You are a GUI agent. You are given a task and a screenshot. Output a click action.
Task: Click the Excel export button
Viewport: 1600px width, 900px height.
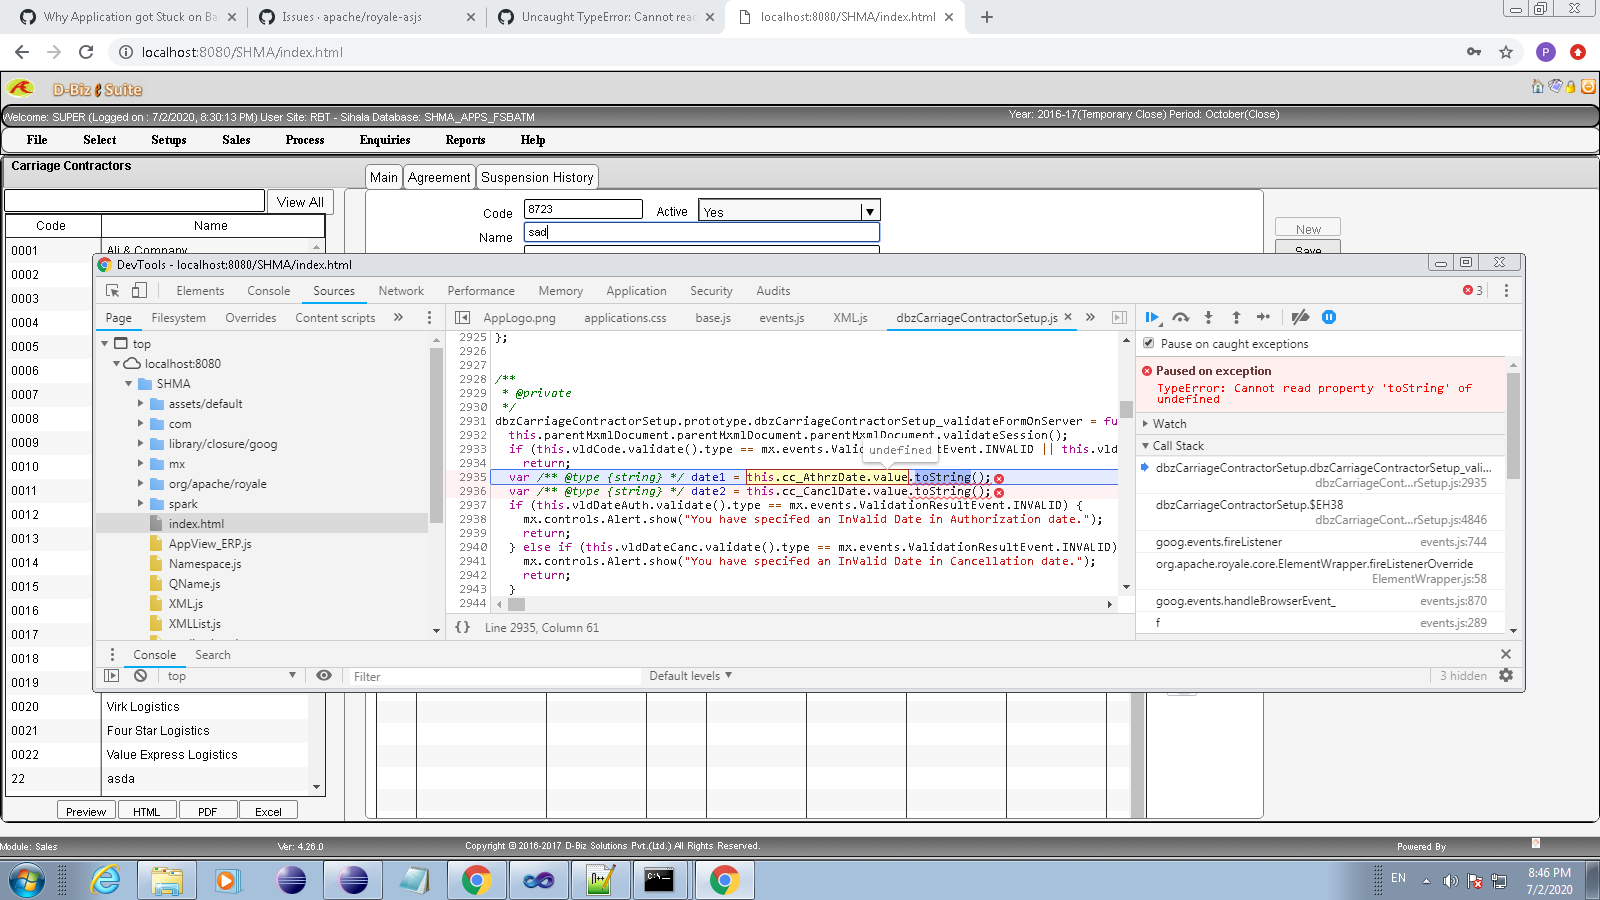(268, 809)
